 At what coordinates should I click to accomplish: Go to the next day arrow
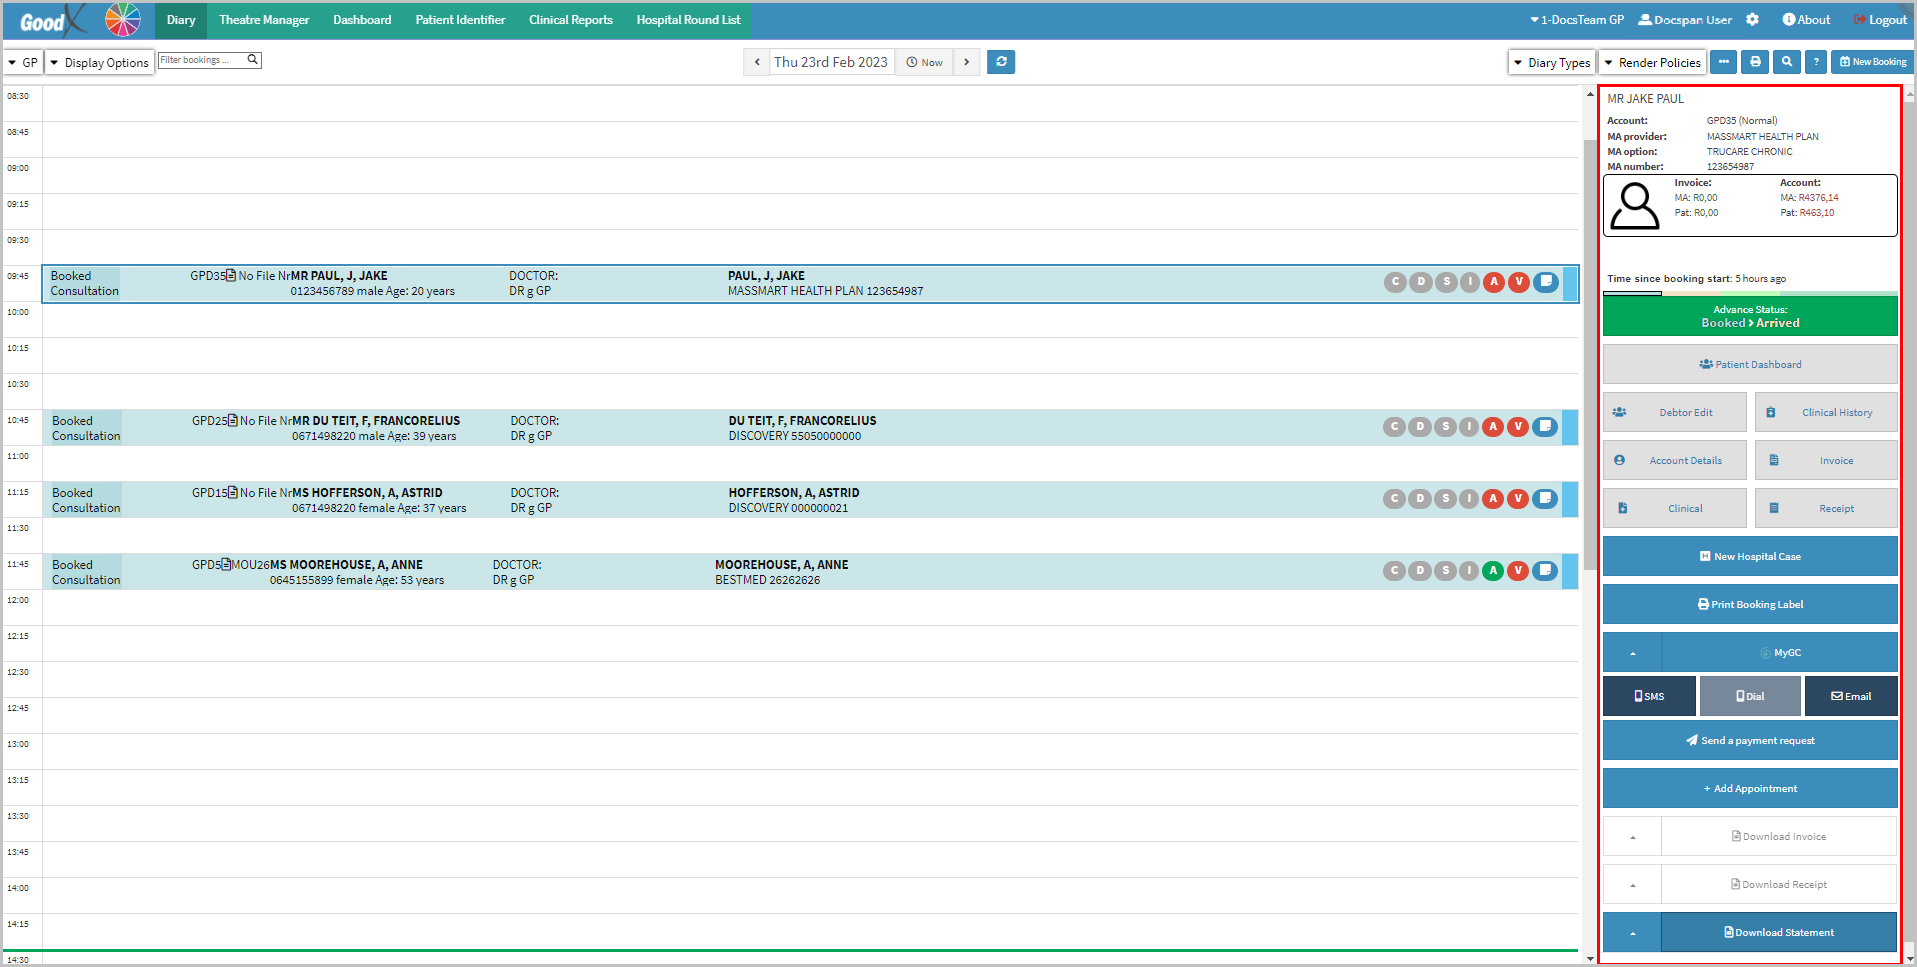tap(966, 62)
